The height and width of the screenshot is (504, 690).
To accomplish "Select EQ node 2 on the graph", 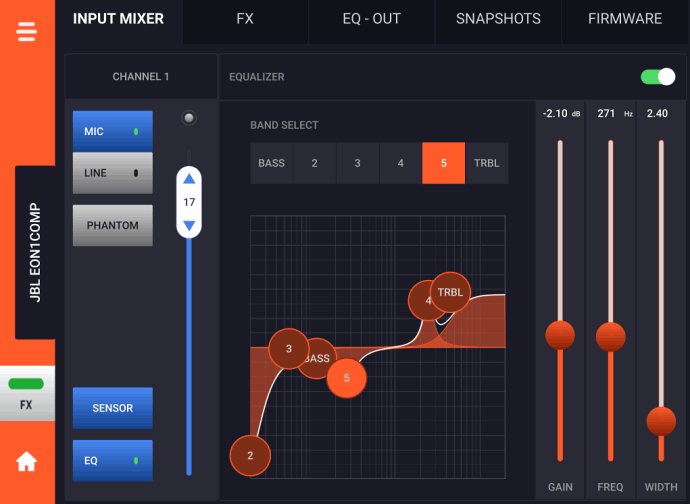I will 250,455.
